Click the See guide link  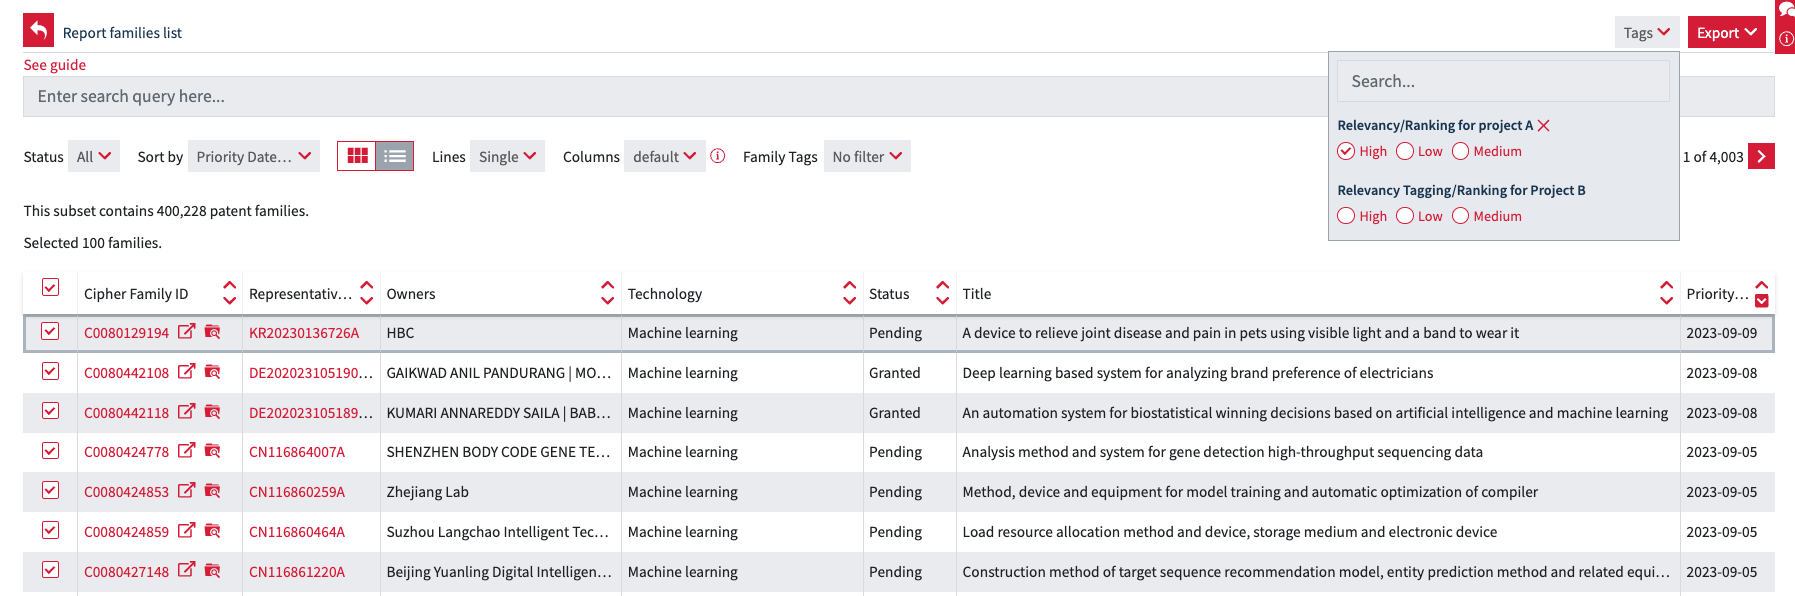[55, 65]
